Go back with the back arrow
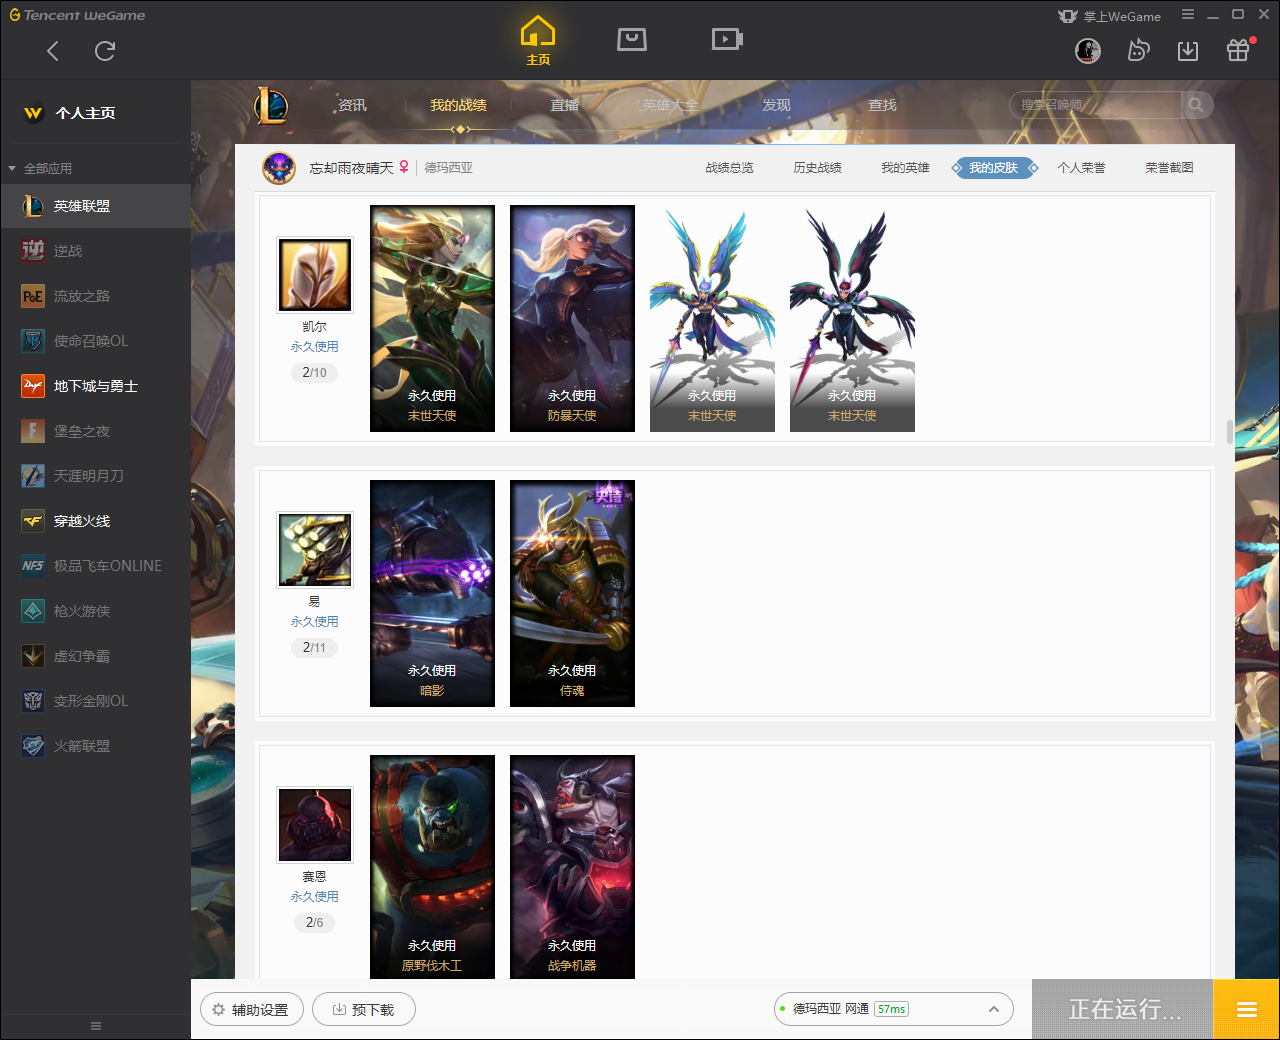Screen dimensions: 1280x1040 click(x=53, y=51)
